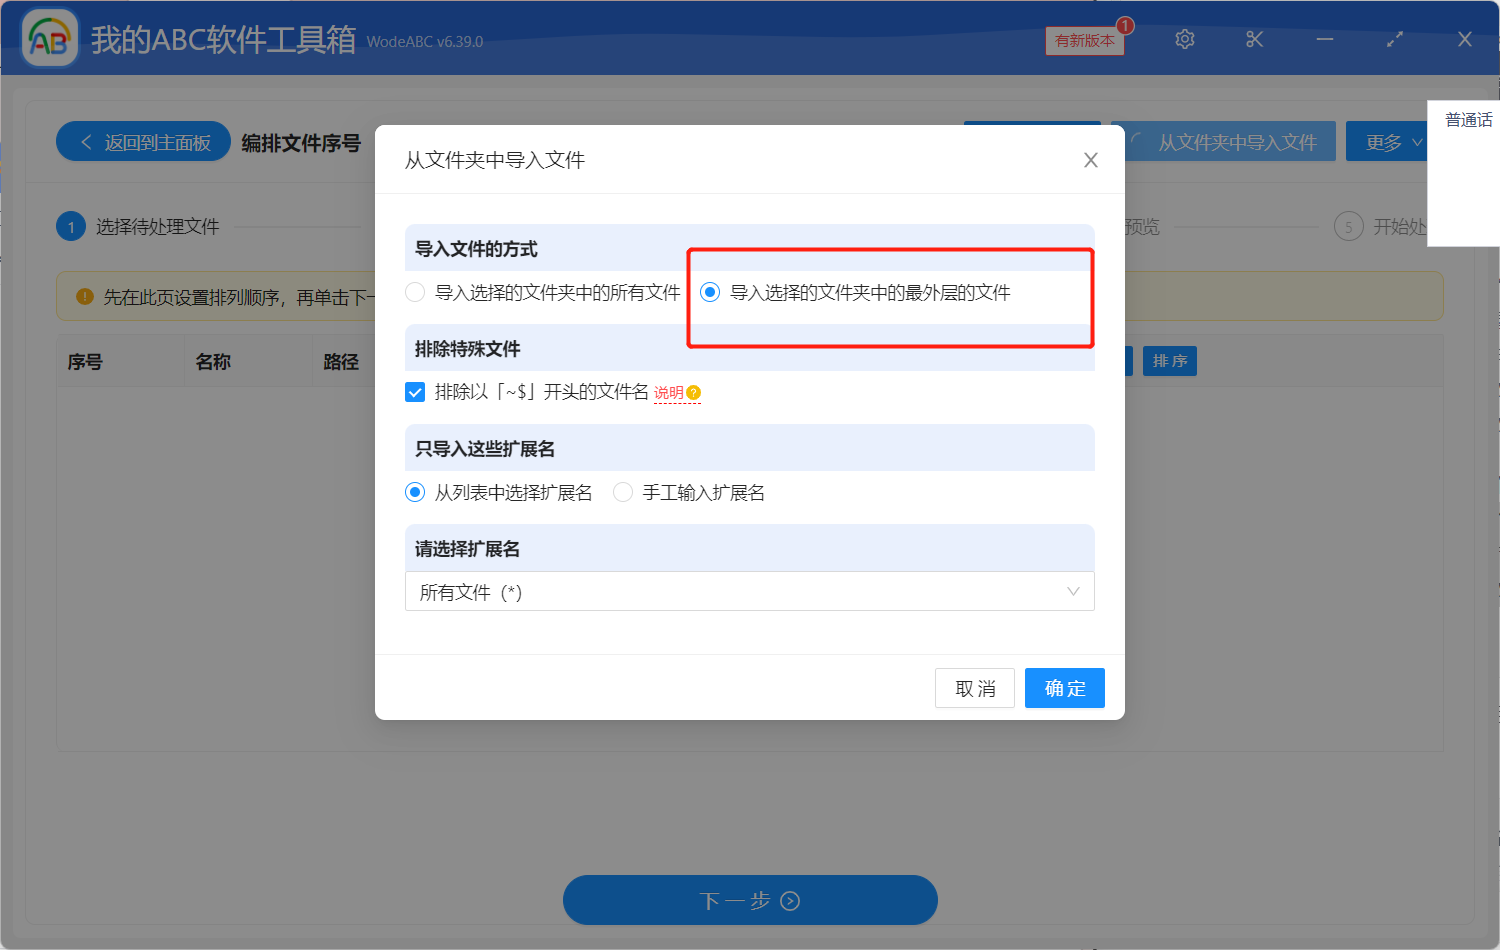
Task: Expand the 更多 dropdown menu
Action: (x=1386, y=142)
